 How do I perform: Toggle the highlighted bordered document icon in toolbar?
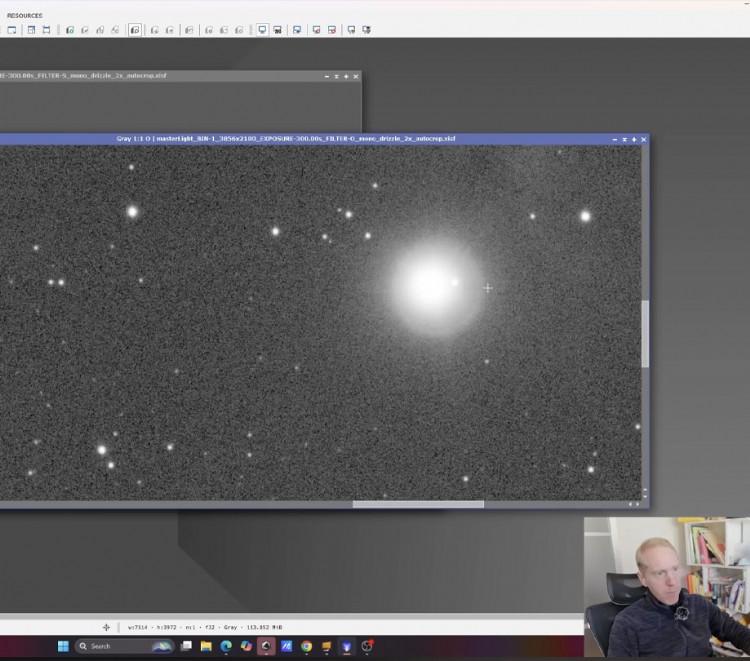135,30
